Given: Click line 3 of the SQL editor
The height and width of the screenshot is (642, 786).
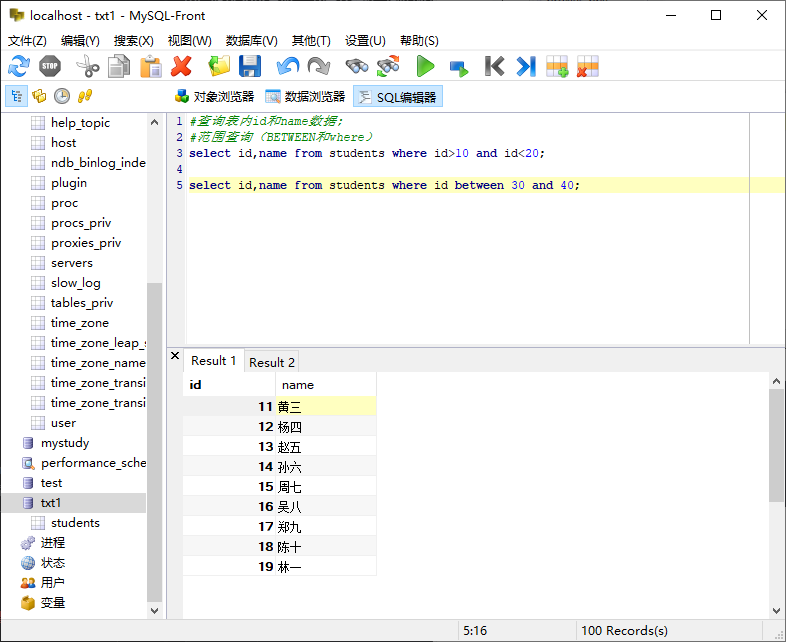Looking at the screenshot, I should coord(366,153).
